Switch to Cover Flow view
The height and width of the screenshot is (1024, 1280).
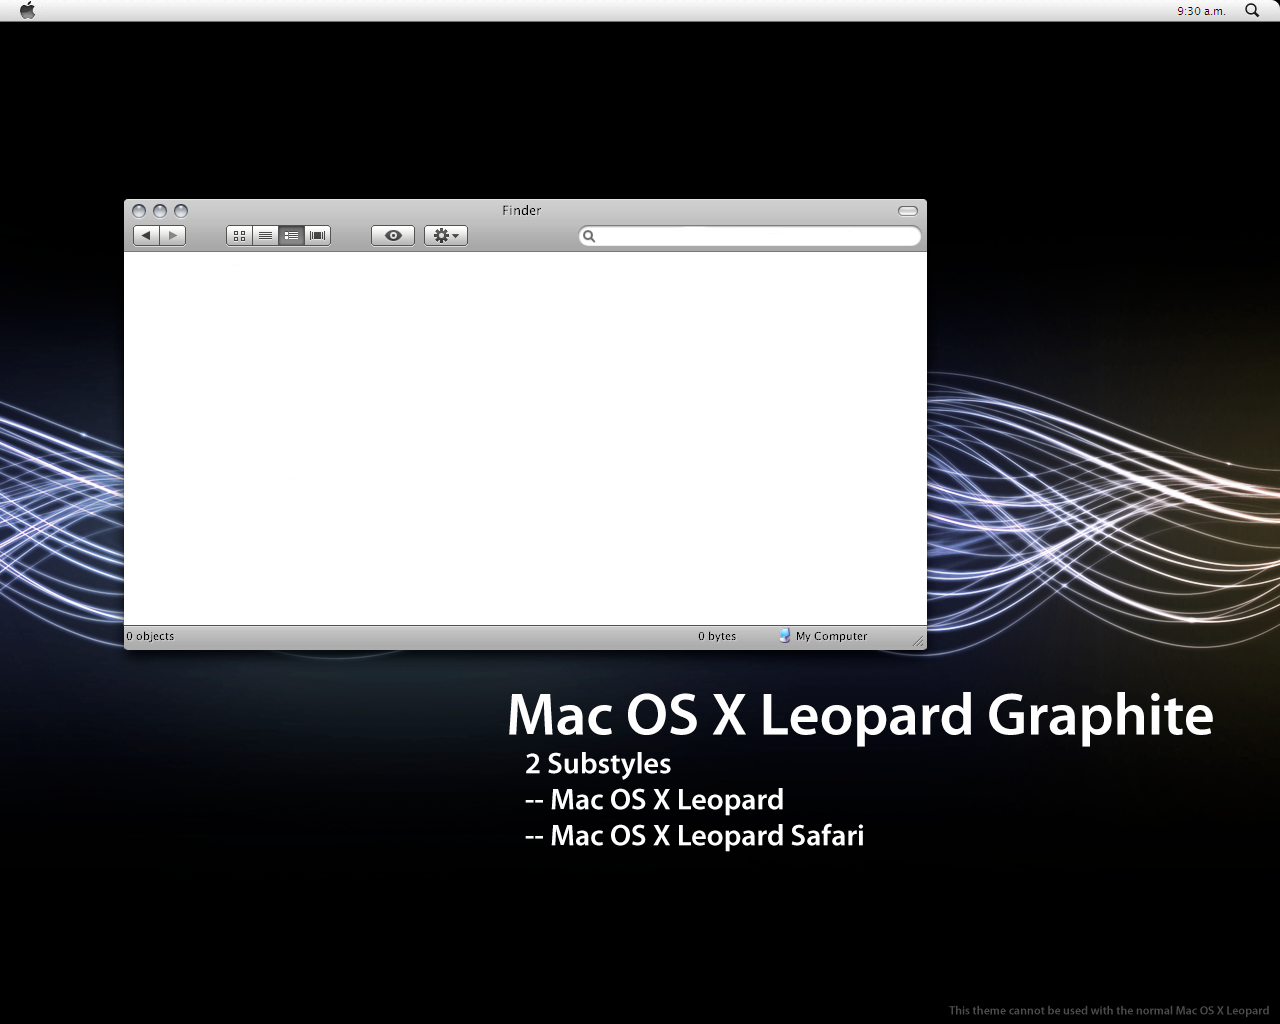pos(318,235)
